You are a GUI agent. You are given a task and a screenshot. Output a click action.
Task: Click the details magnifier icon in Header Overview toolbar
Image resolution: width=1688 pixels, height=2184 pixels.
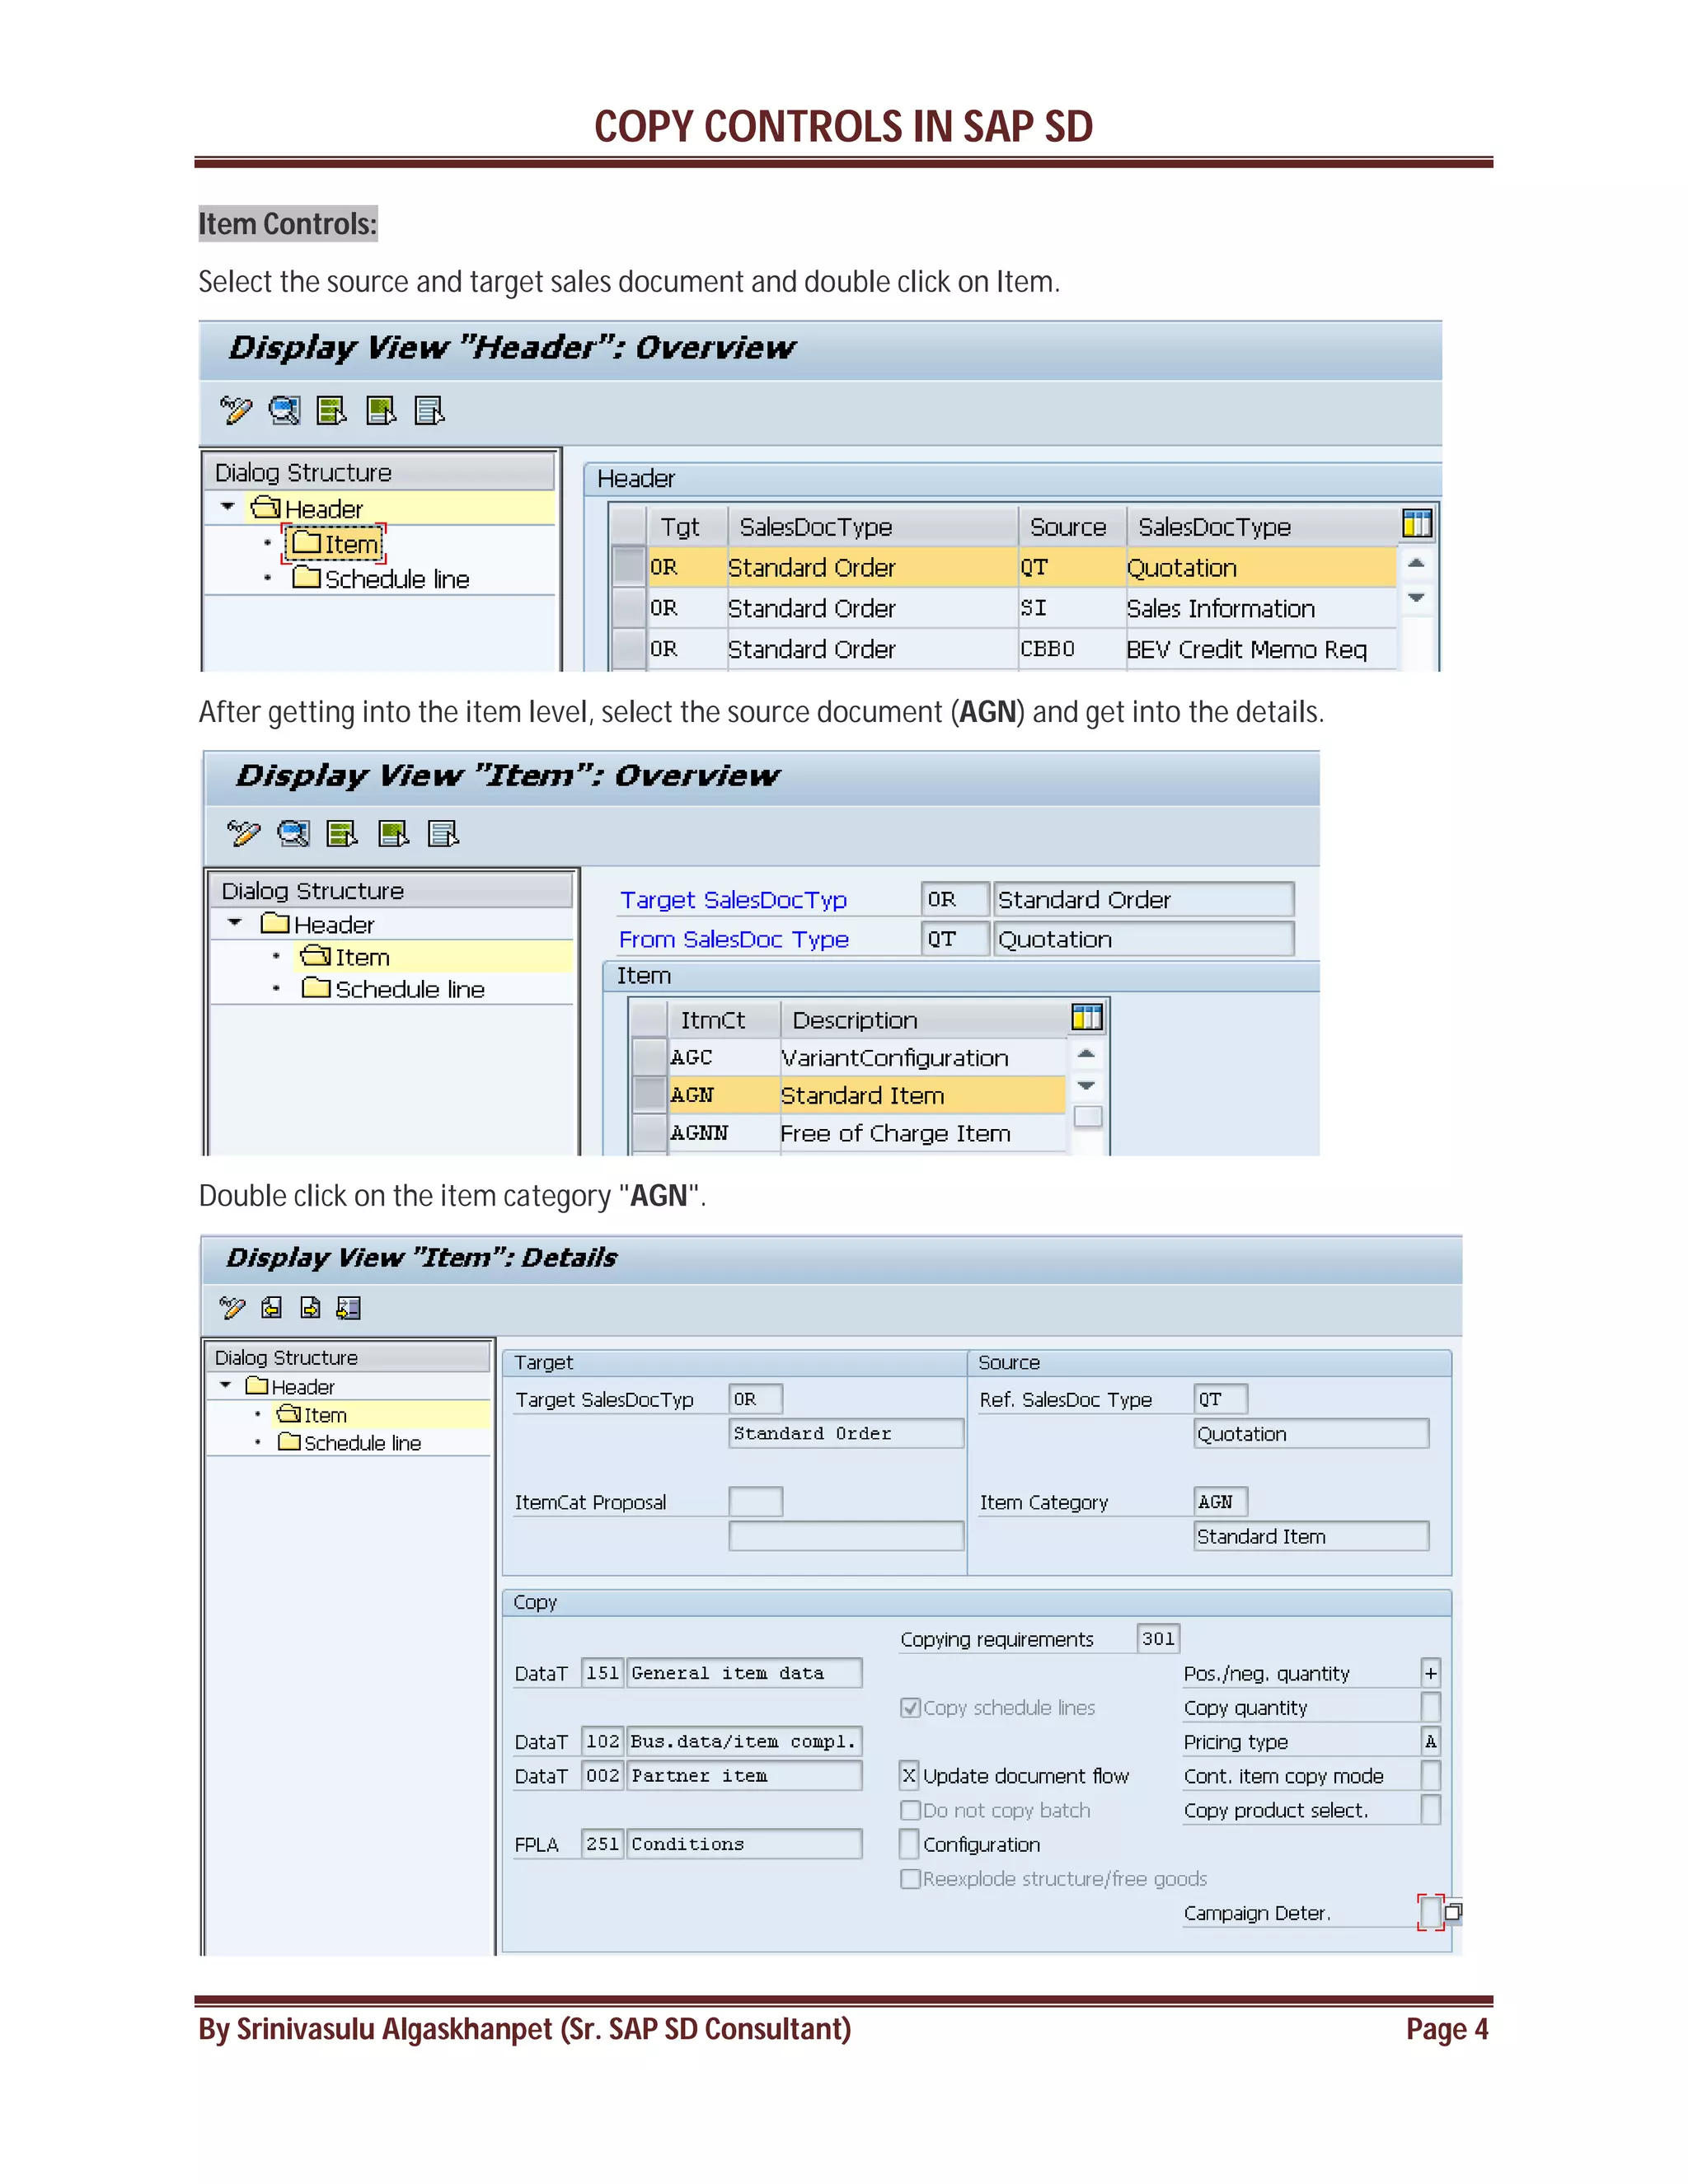click(x=285, y=410)
